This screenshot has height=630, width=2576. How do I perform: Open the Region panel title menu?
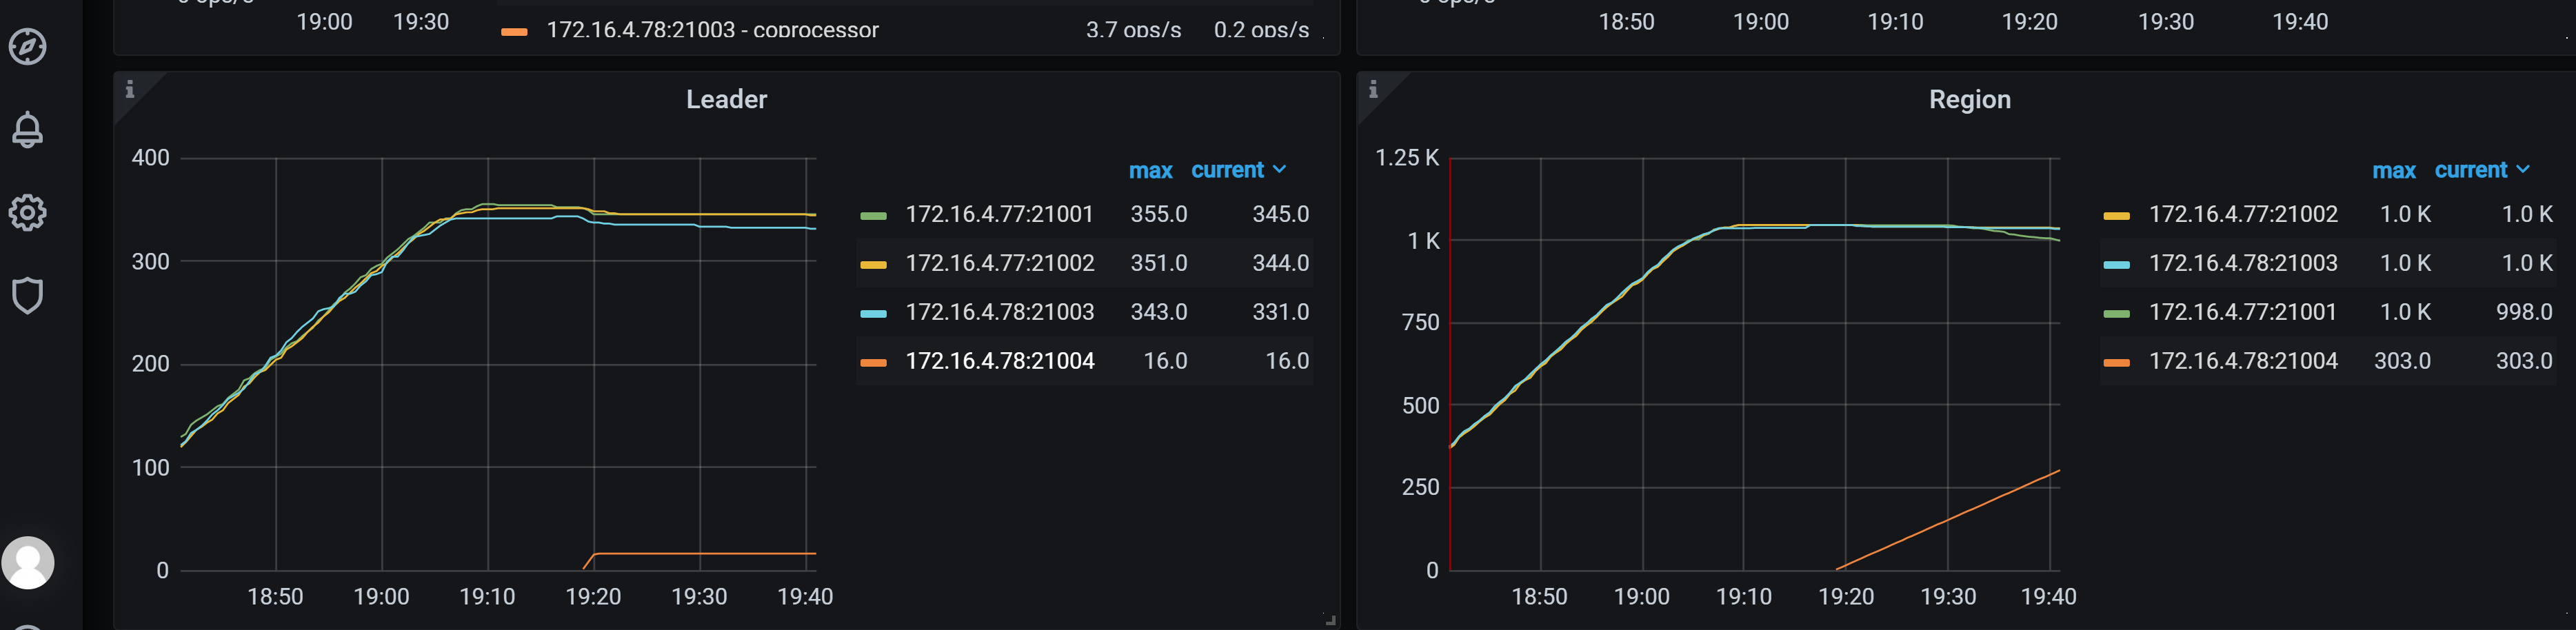pos(1969,99)
